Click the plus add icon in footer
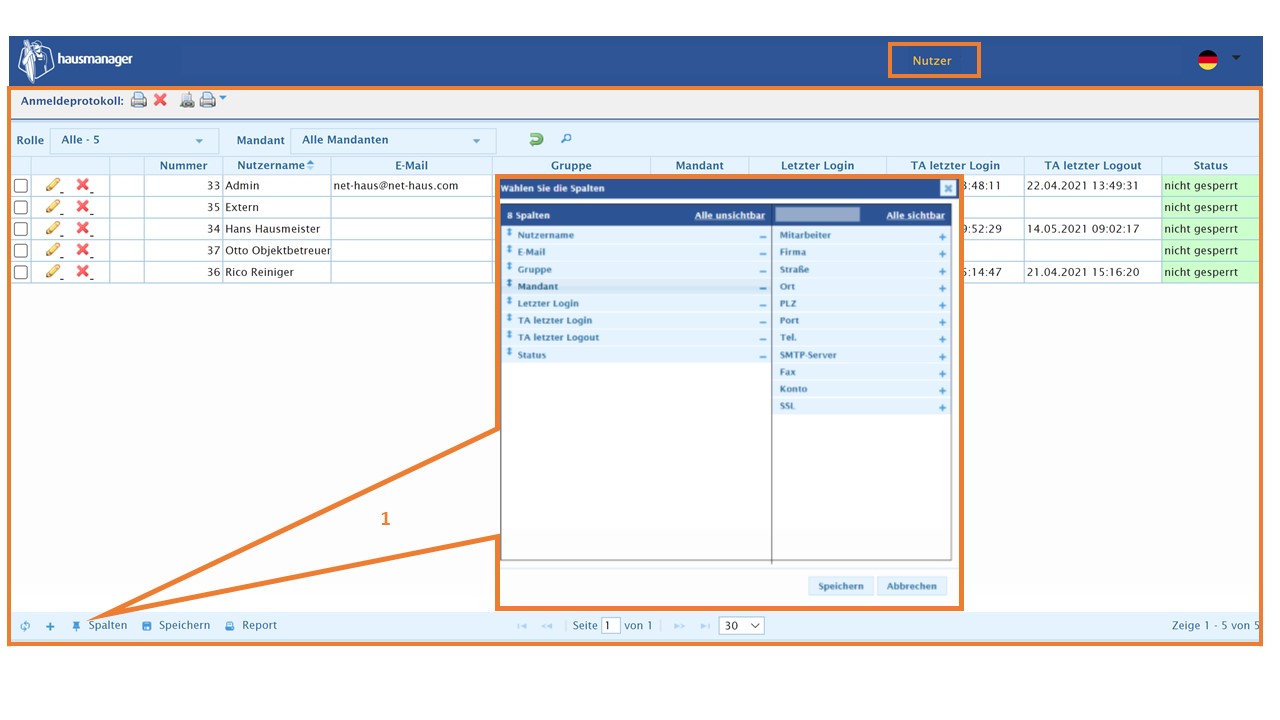The image size is (1280, 720). tap(50, 626)
